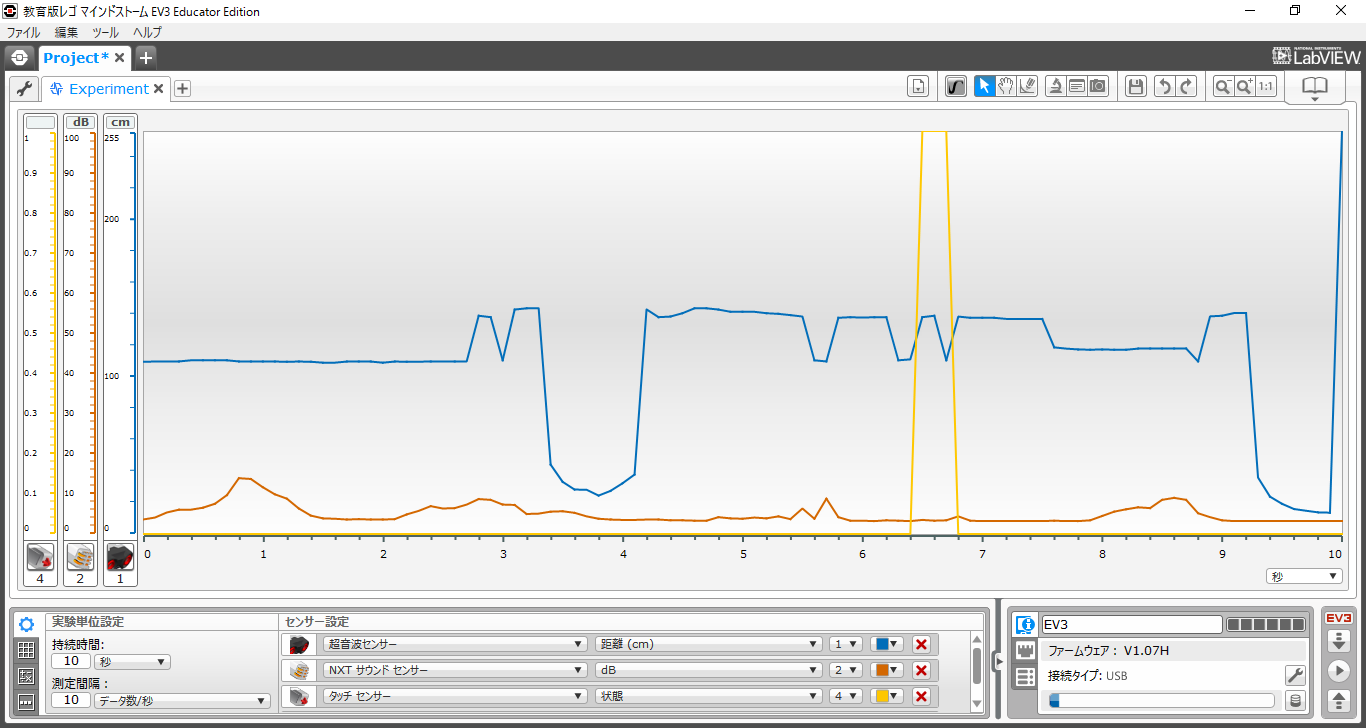Open the 超音波センサー sensor type dropdown
Screen dimensions: 1366x728
pos(454,644)
